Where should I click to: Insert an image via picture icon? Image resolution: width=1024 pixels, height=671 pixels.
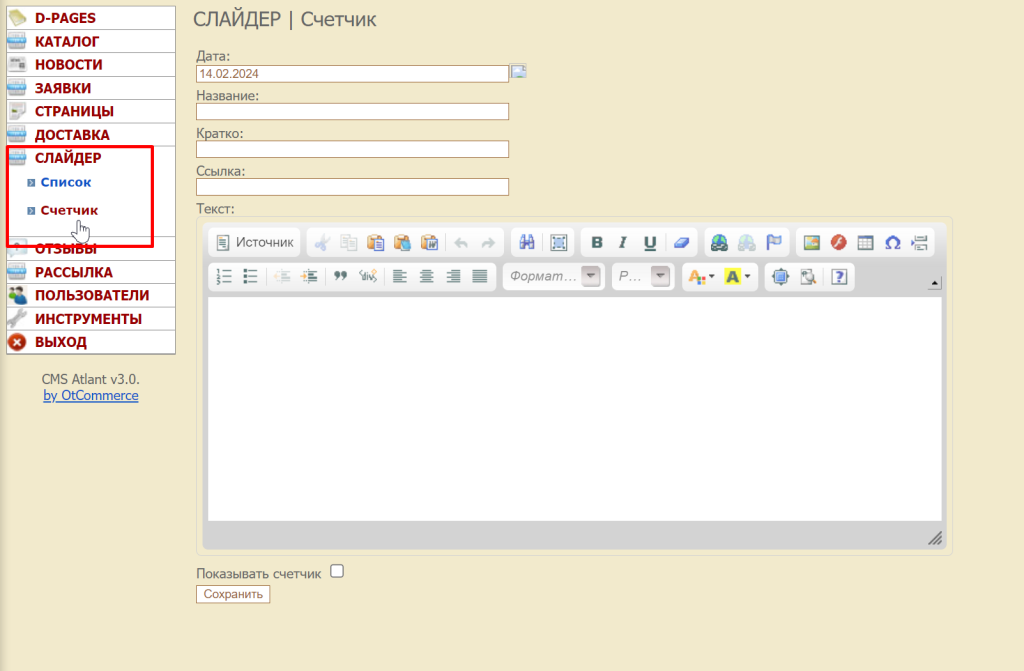click(x=812, y=243)
